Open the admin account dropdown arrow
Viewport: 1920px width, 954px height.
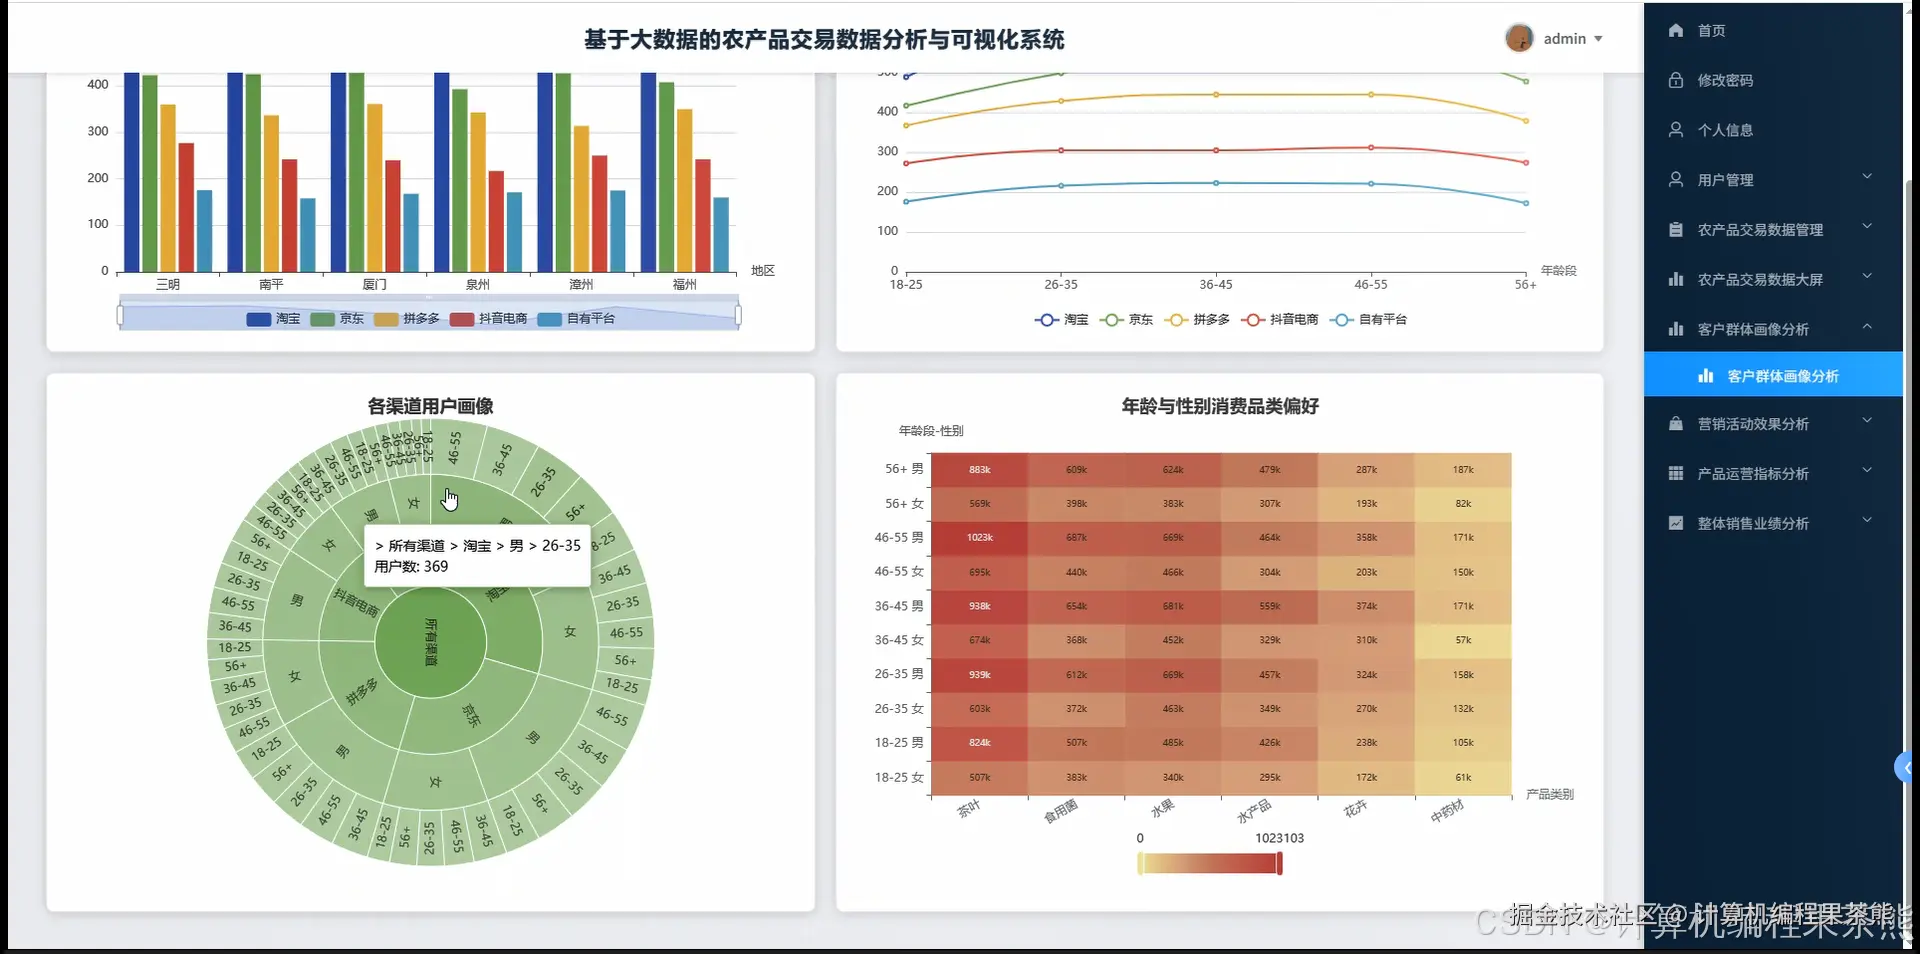1598,39
